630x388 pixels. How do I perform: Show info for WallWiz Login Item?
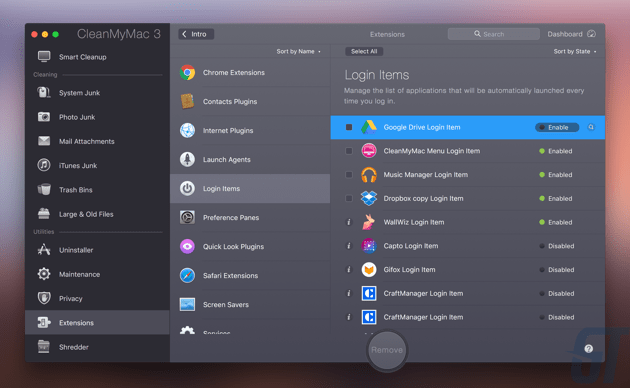click(x=349, y=222)
